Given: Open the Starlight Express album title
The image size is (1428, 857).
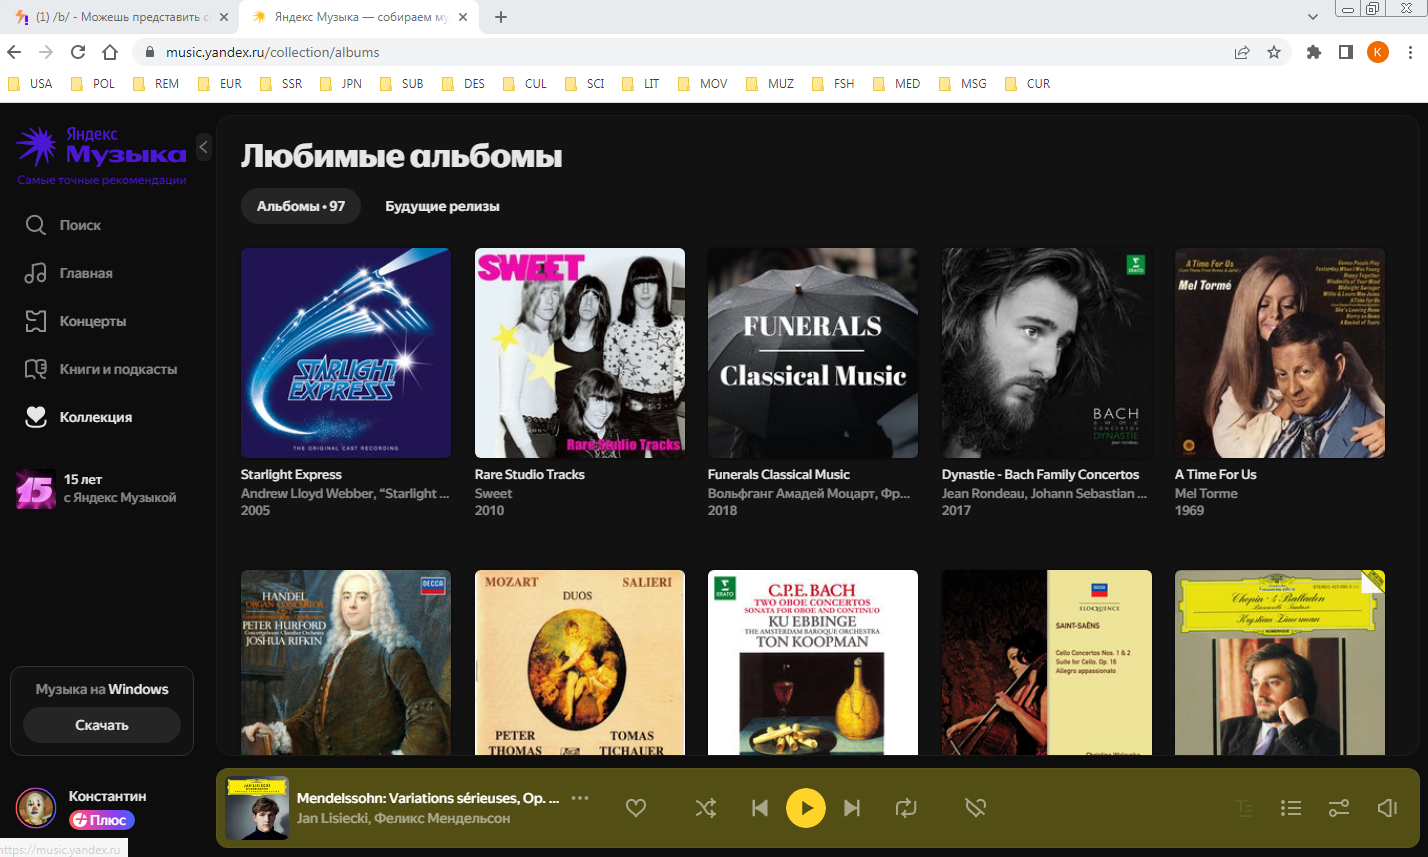Looking at the screenshot, I should [x=291, y=475].
